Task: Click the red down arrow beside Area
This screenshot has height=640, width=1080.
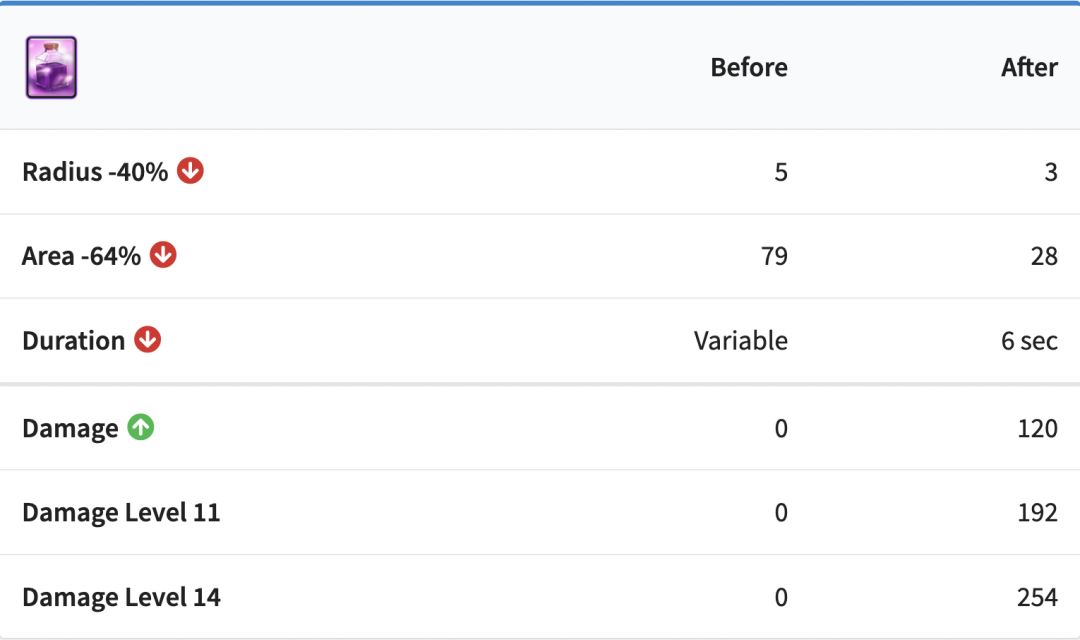Action: tap(163, 255)
